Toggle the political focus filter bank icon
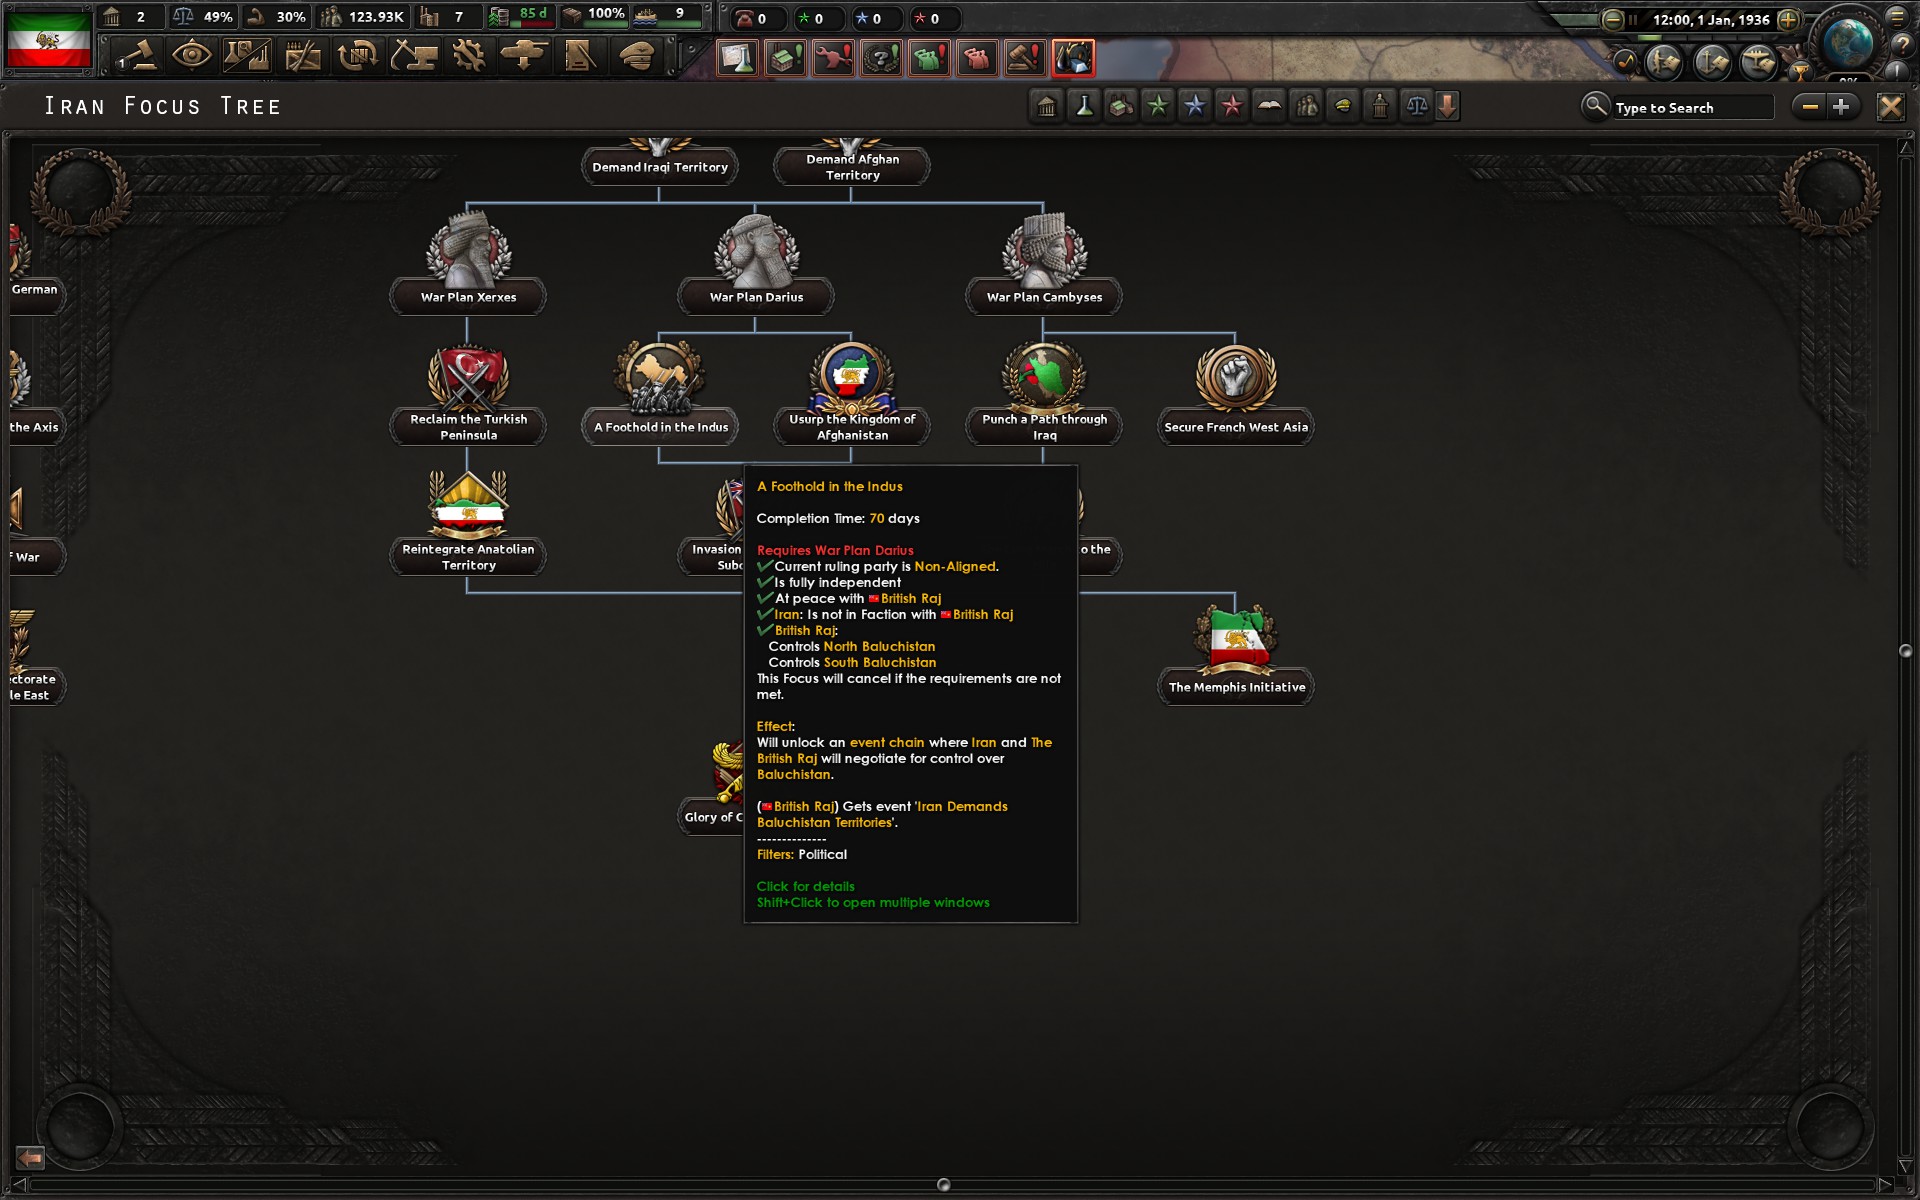The width and height of the screenshot is (1920, 1200). 1046,106
